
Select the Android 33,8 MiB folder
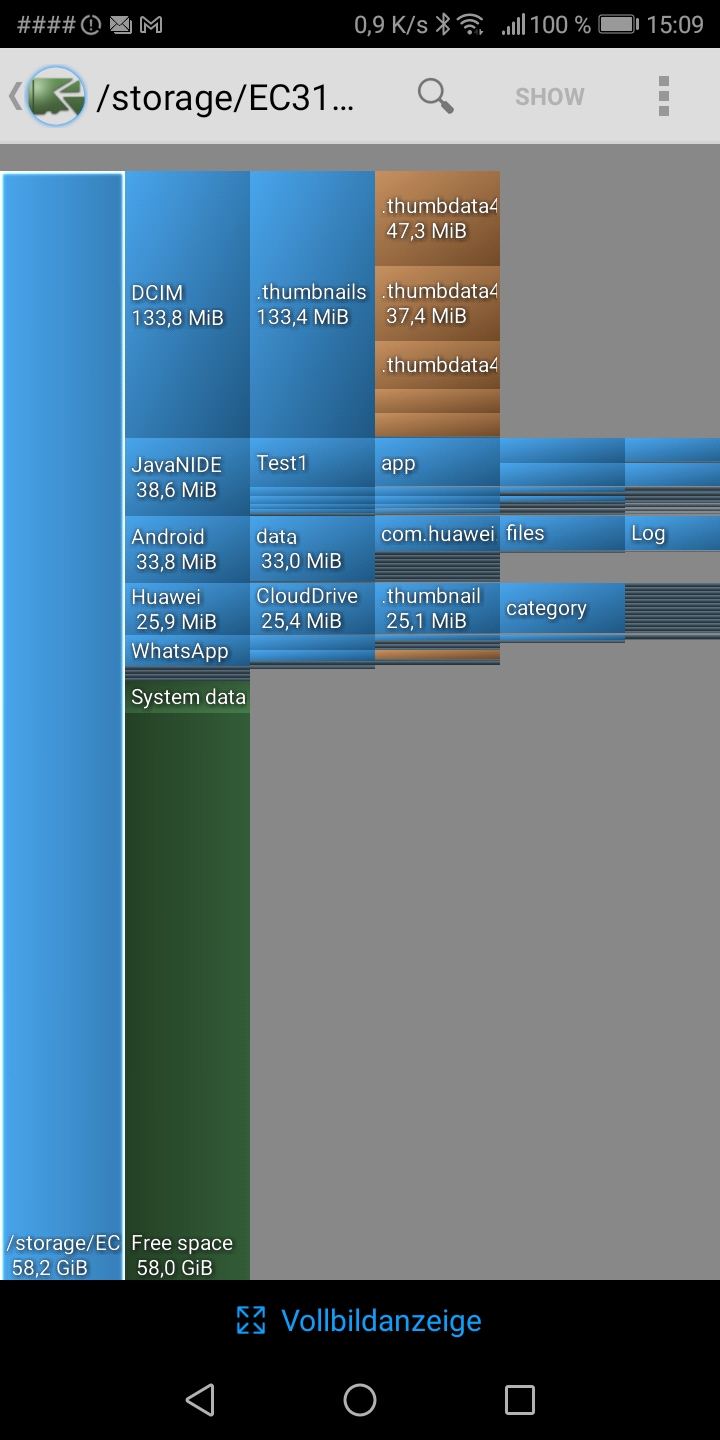[x=187, y=549]
